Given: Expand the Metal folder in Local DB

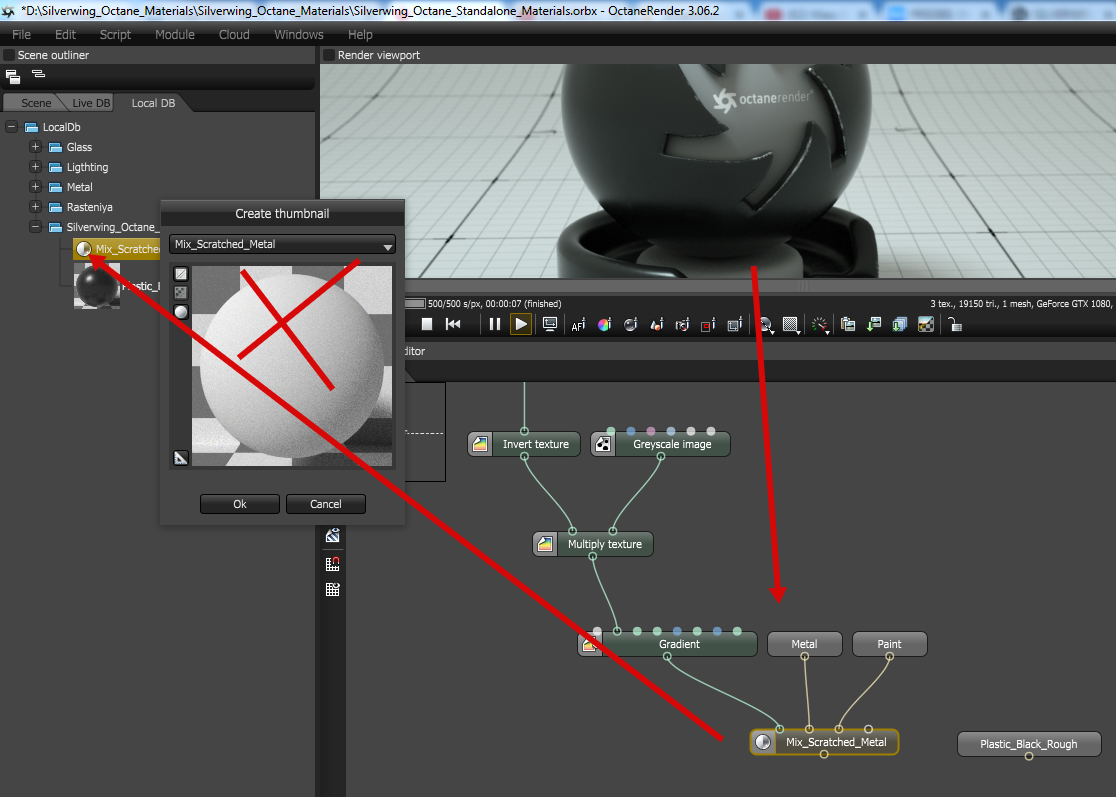Looking at the screenshot, I should (x=35, y=186).
